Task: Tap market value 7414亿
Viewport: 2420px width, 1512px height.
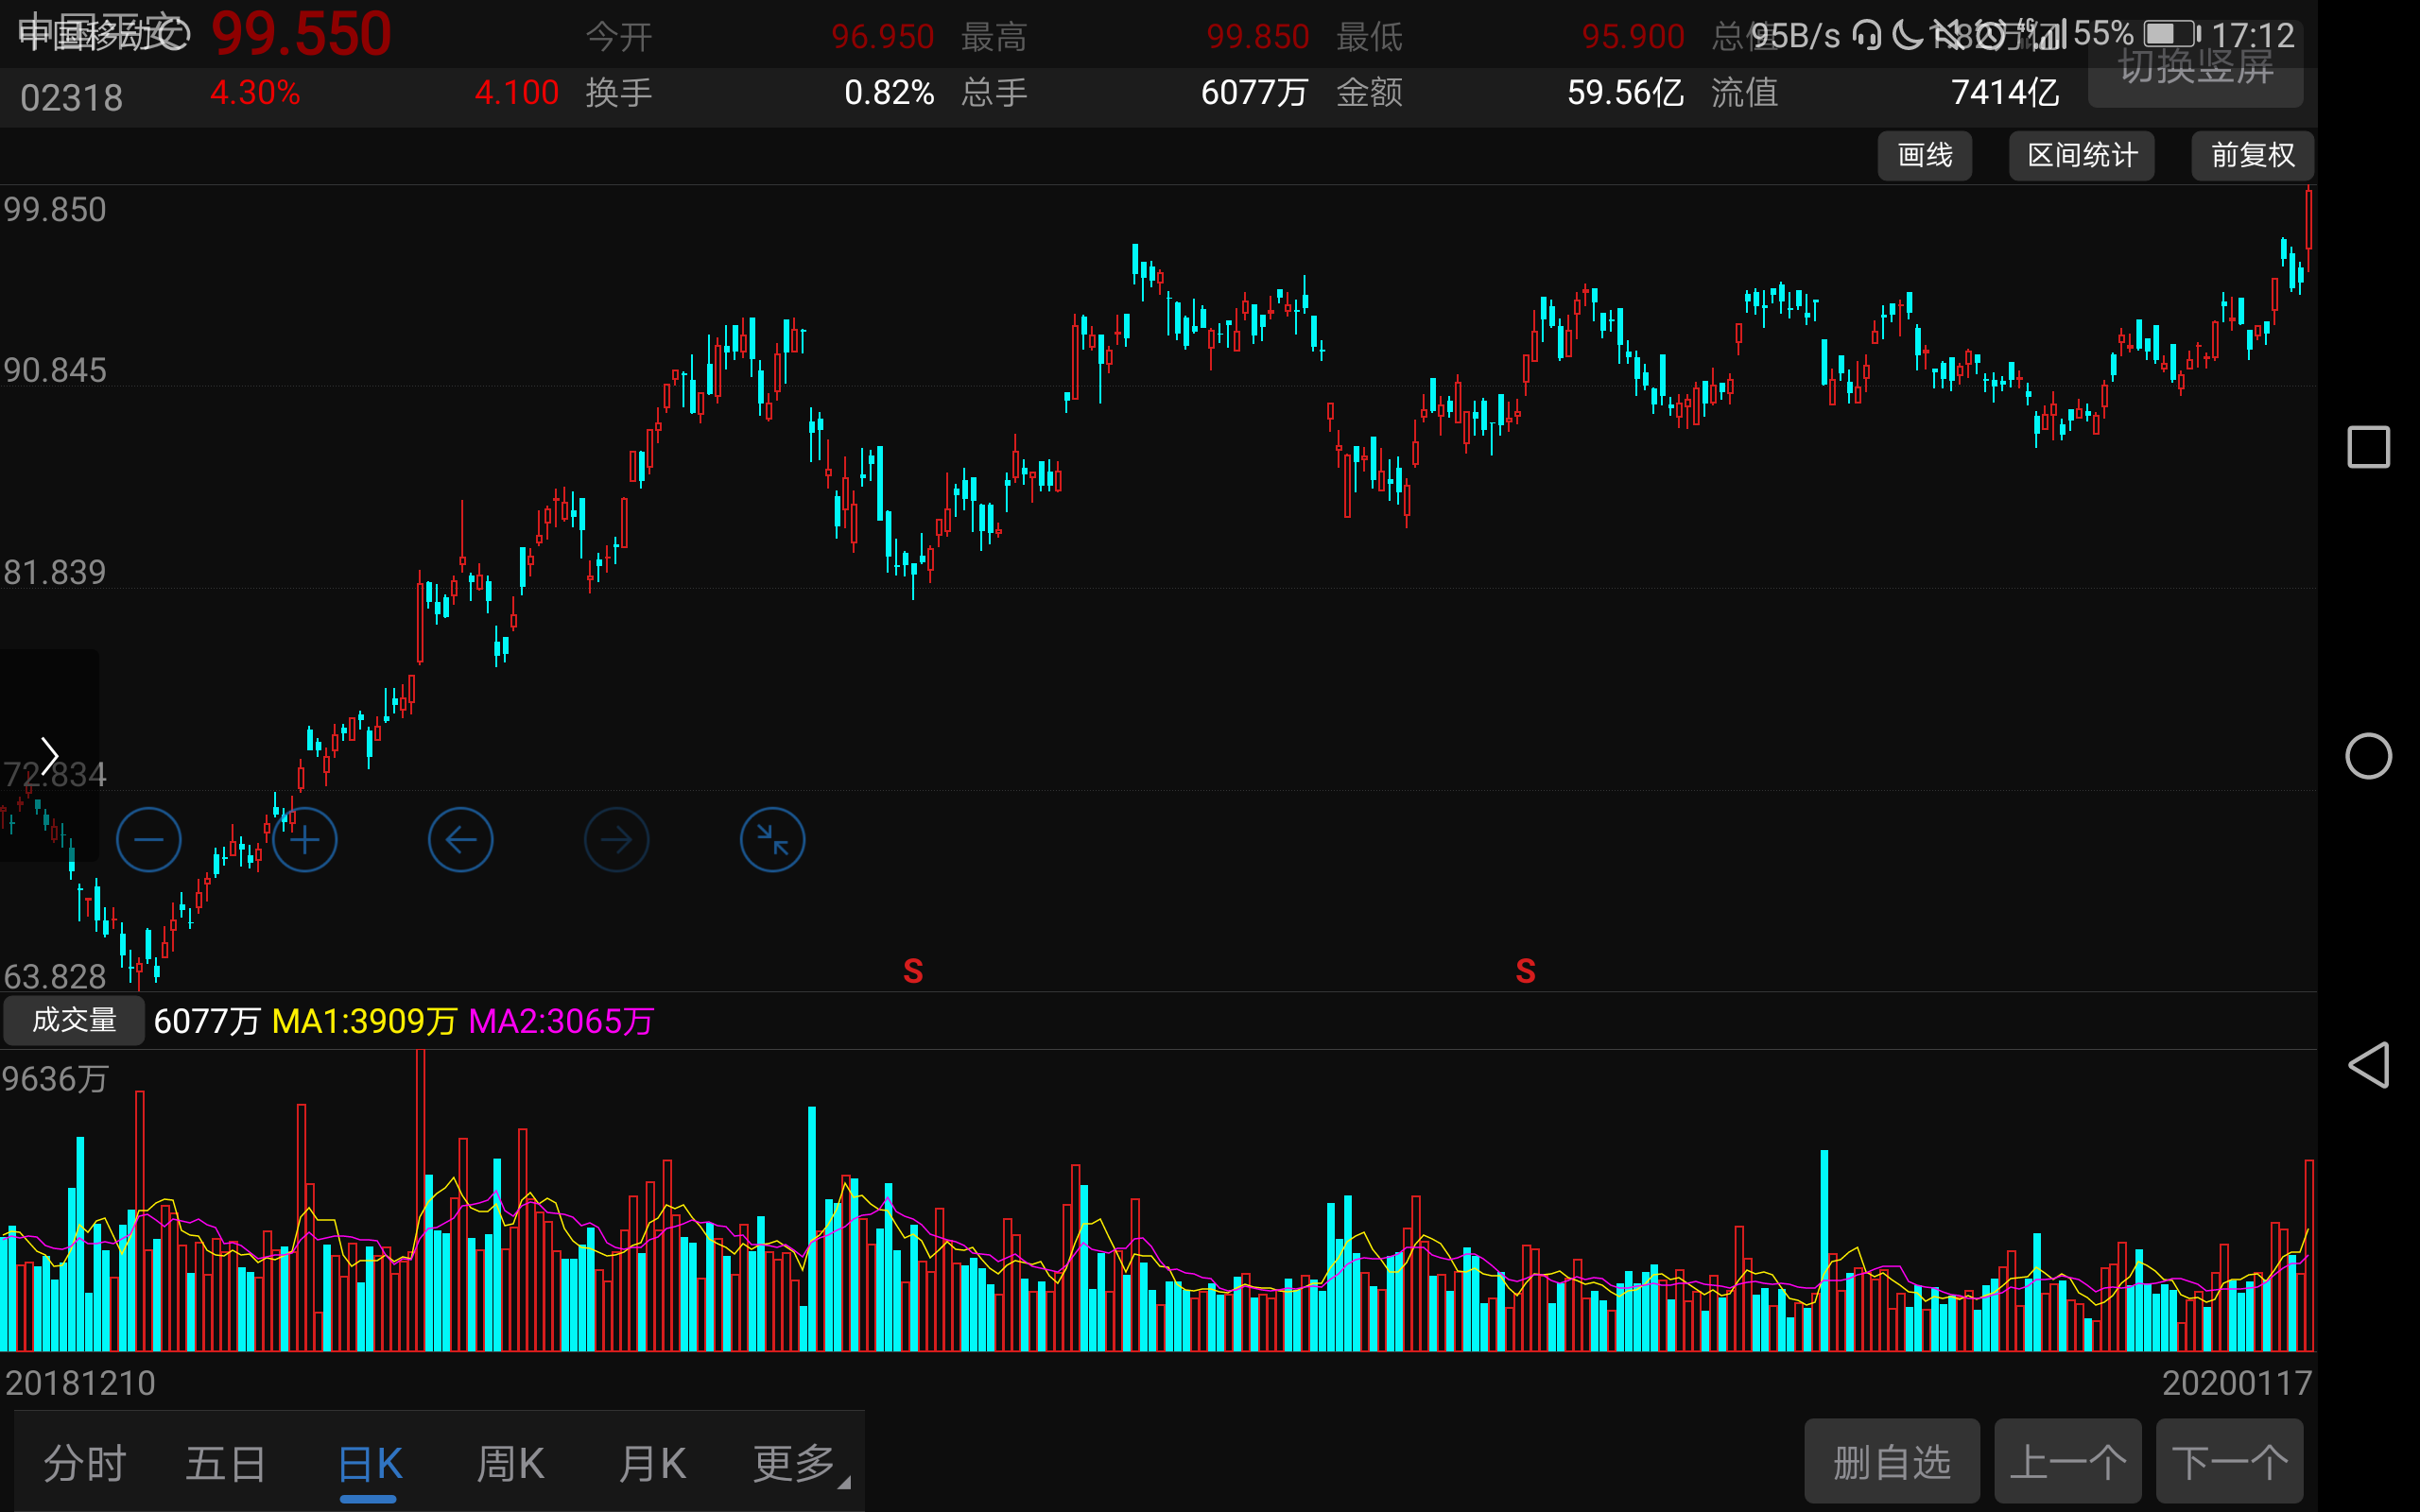Action: pos(2005,93)
